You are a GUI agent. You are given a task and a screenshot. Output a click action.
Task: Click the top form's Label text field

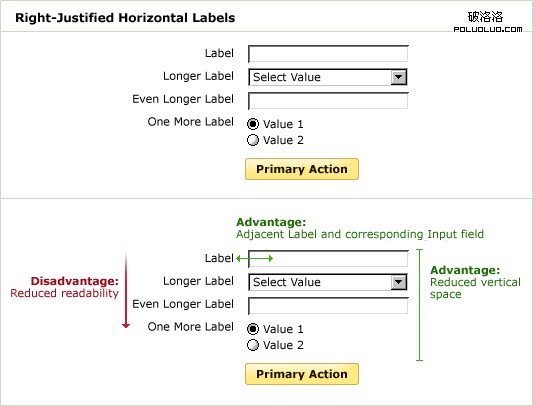pos(328,54)
